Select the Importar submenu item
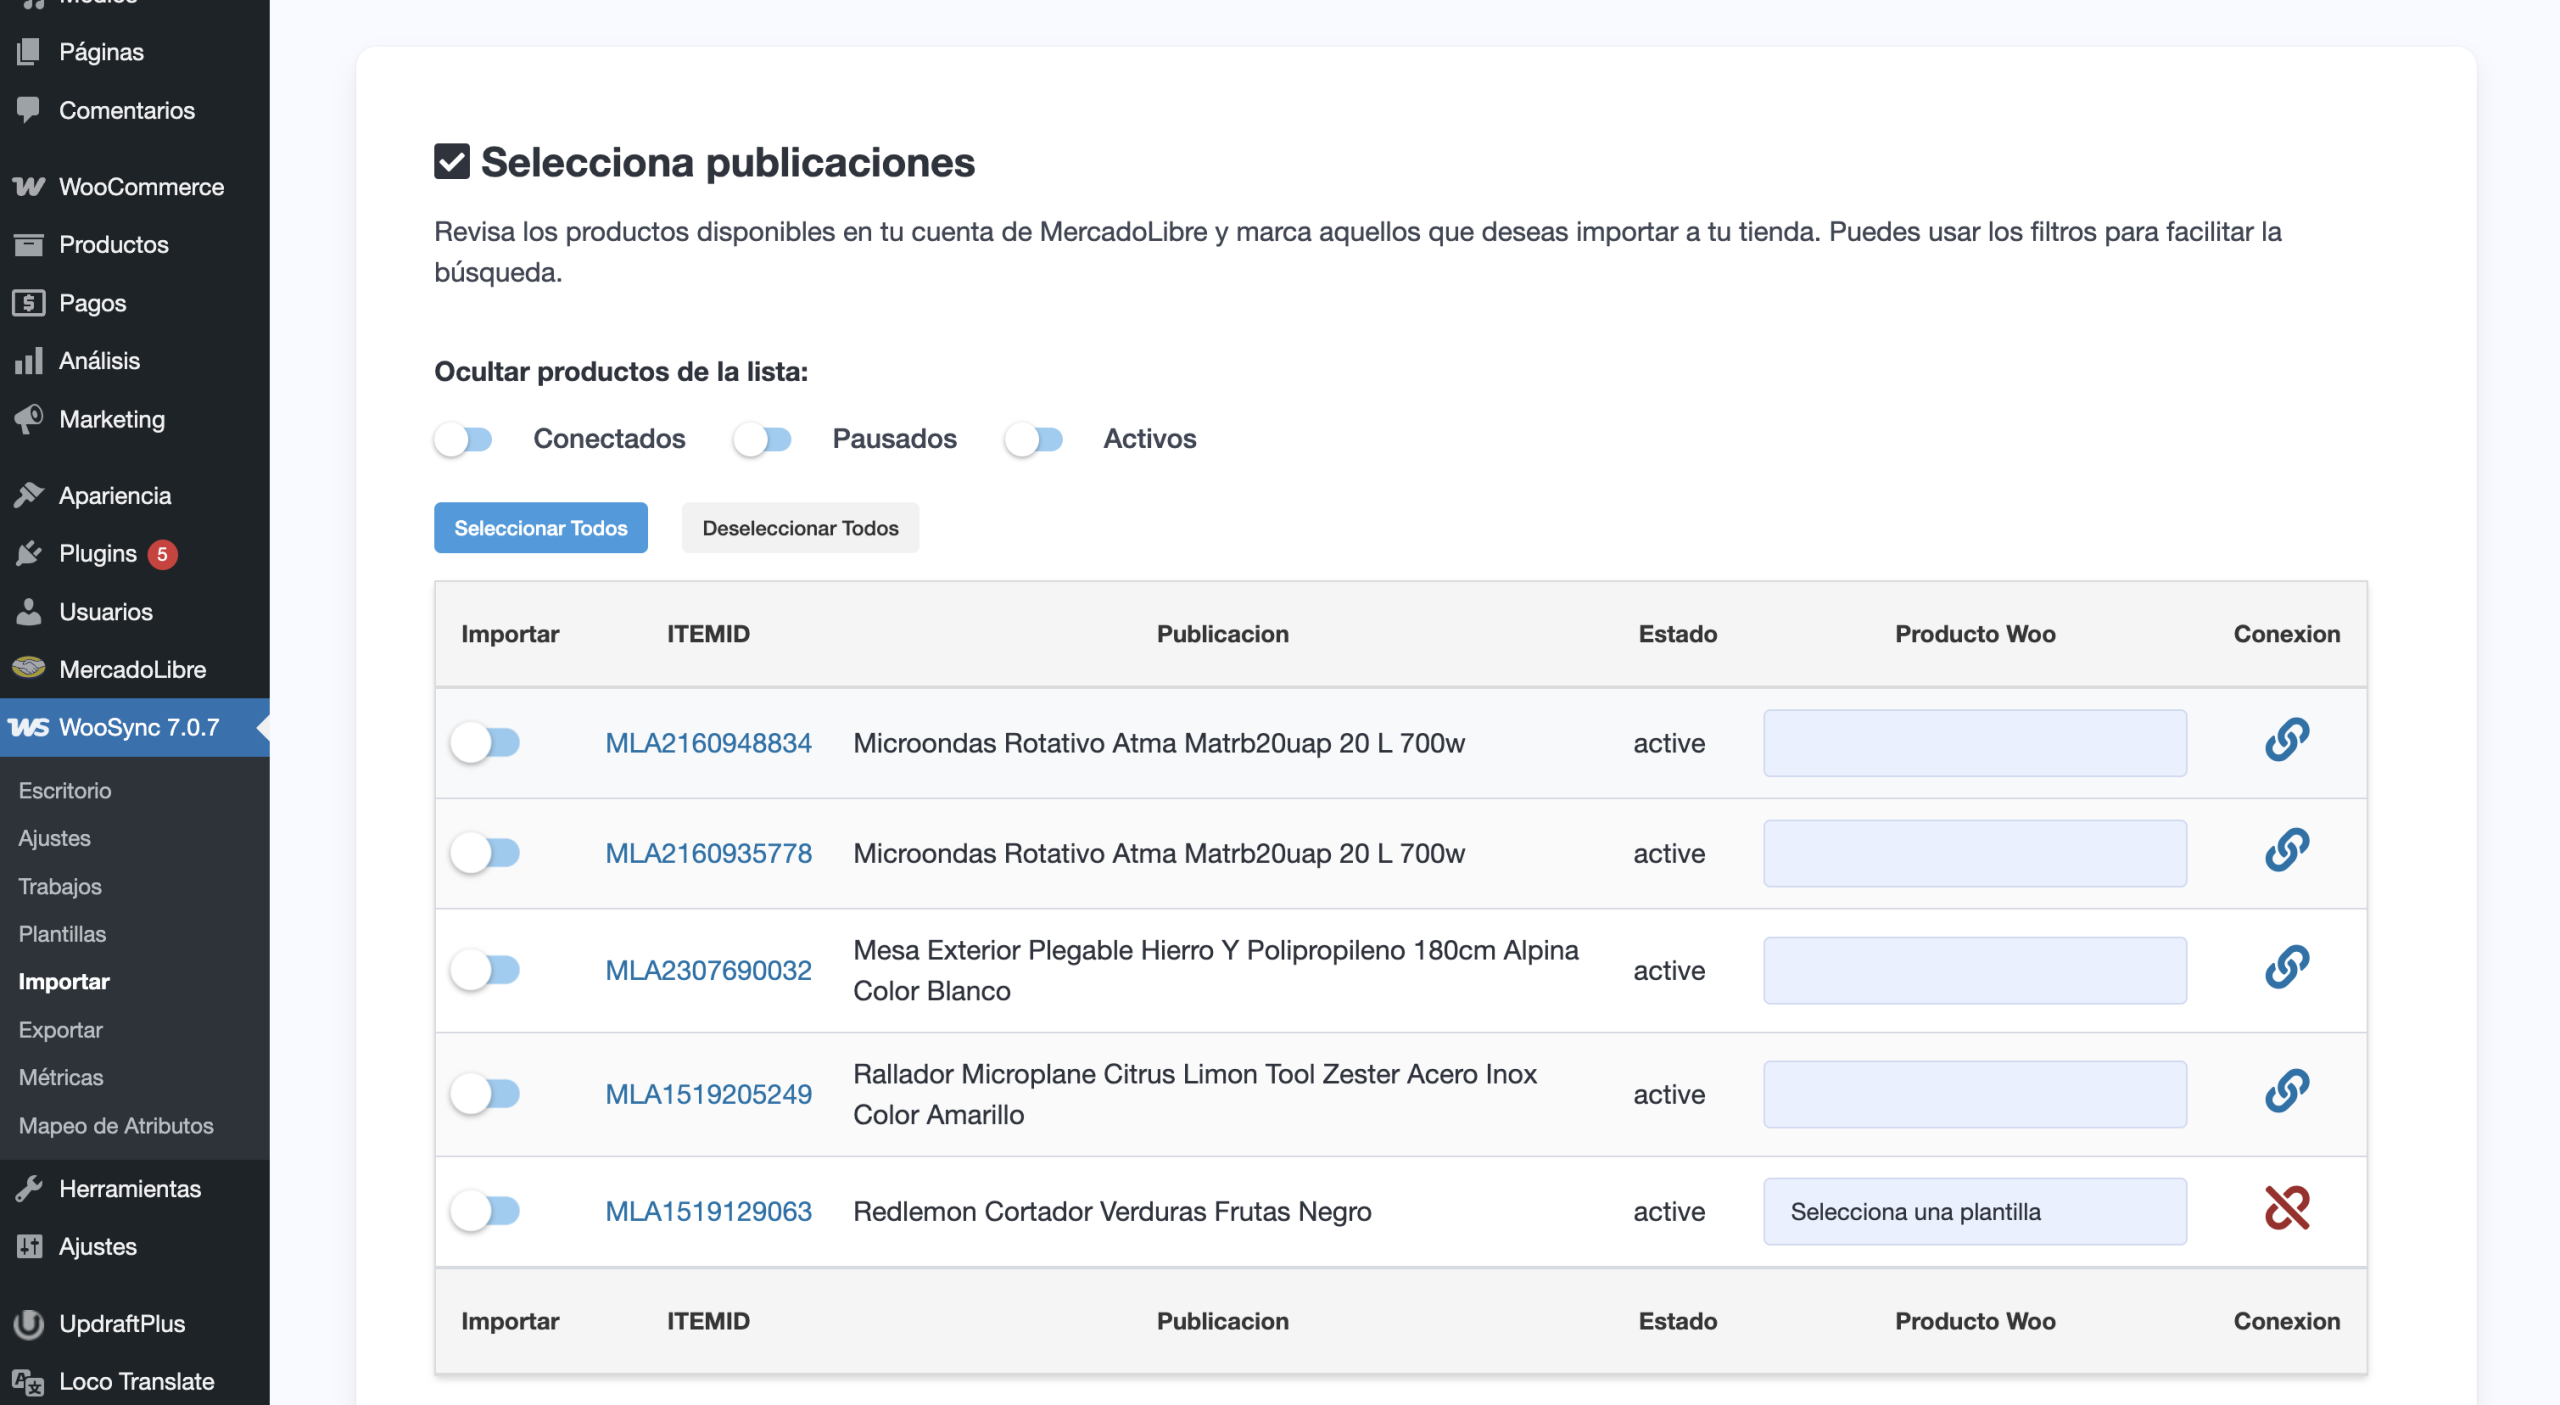 [x=64, y=982]
